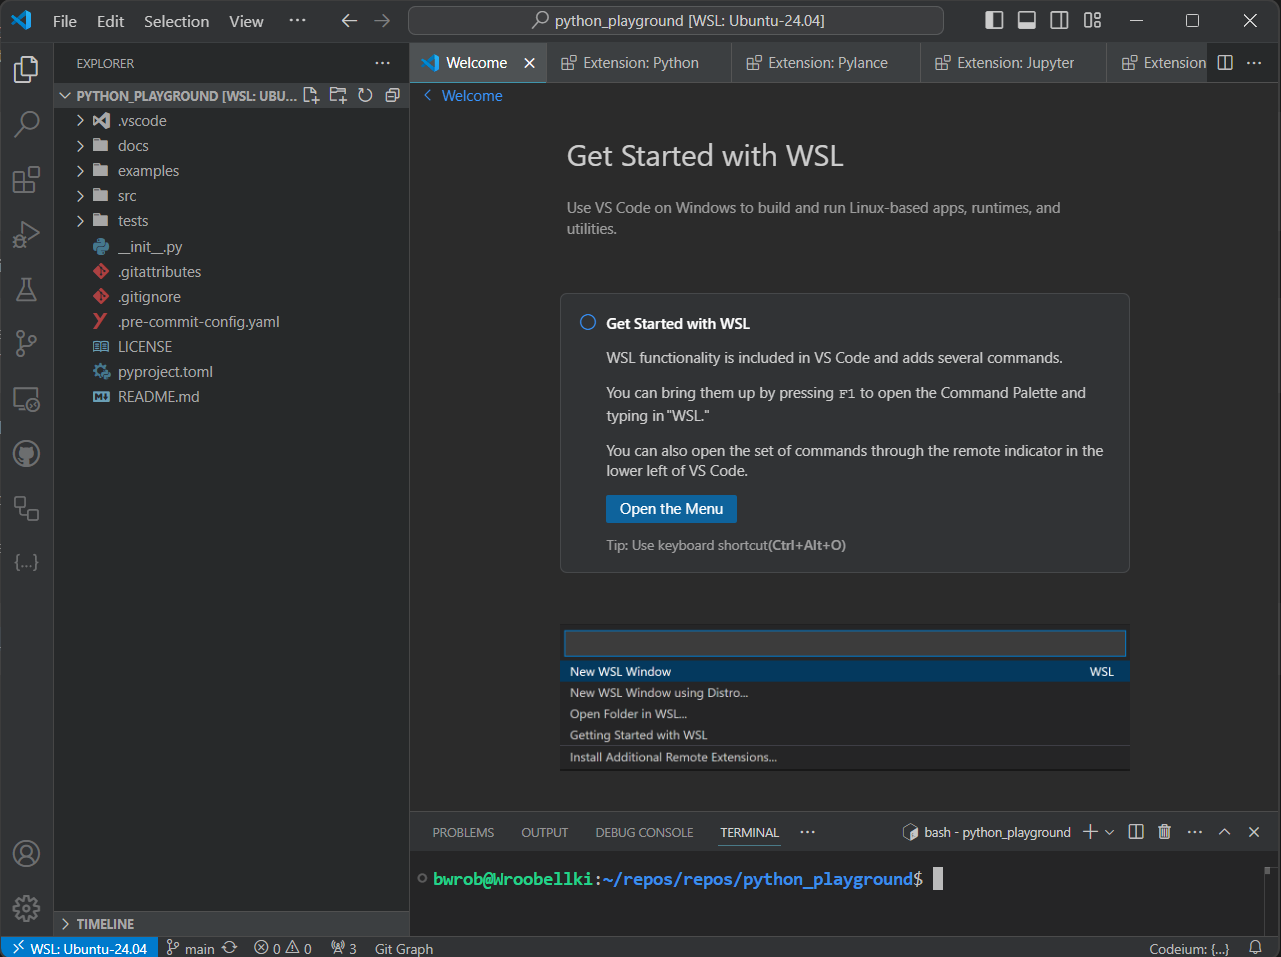Open the new terminal launch profile dropdown
Screen dimensions: 1281x957
(x=1110, y=832)
